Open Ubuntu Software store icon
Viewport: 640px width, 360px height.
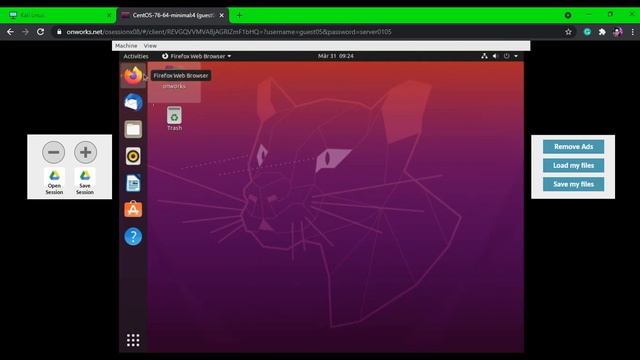(x=133, y=209)
